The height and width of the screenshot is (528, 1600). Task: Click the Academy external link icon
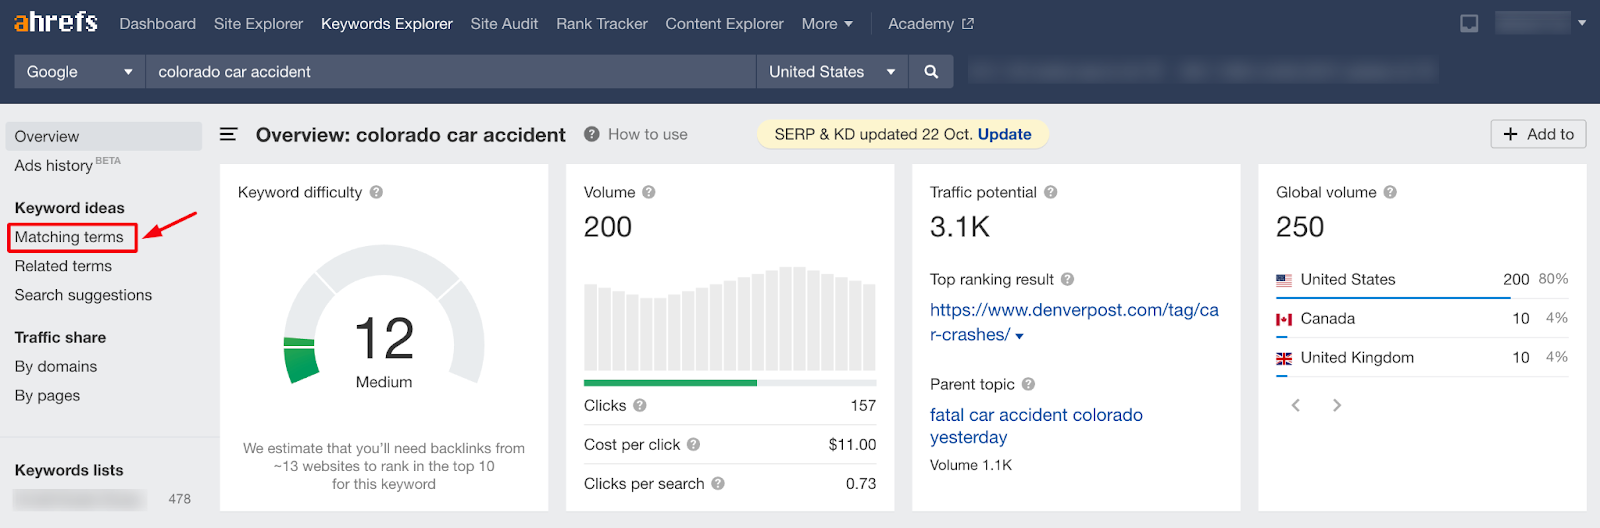click(x=967, y=24)
